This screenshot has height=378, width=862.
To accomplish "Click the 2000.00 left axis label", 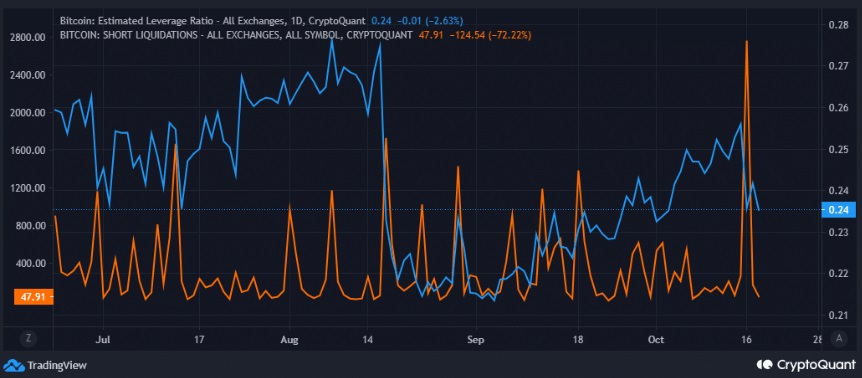I will coord(26,113).
